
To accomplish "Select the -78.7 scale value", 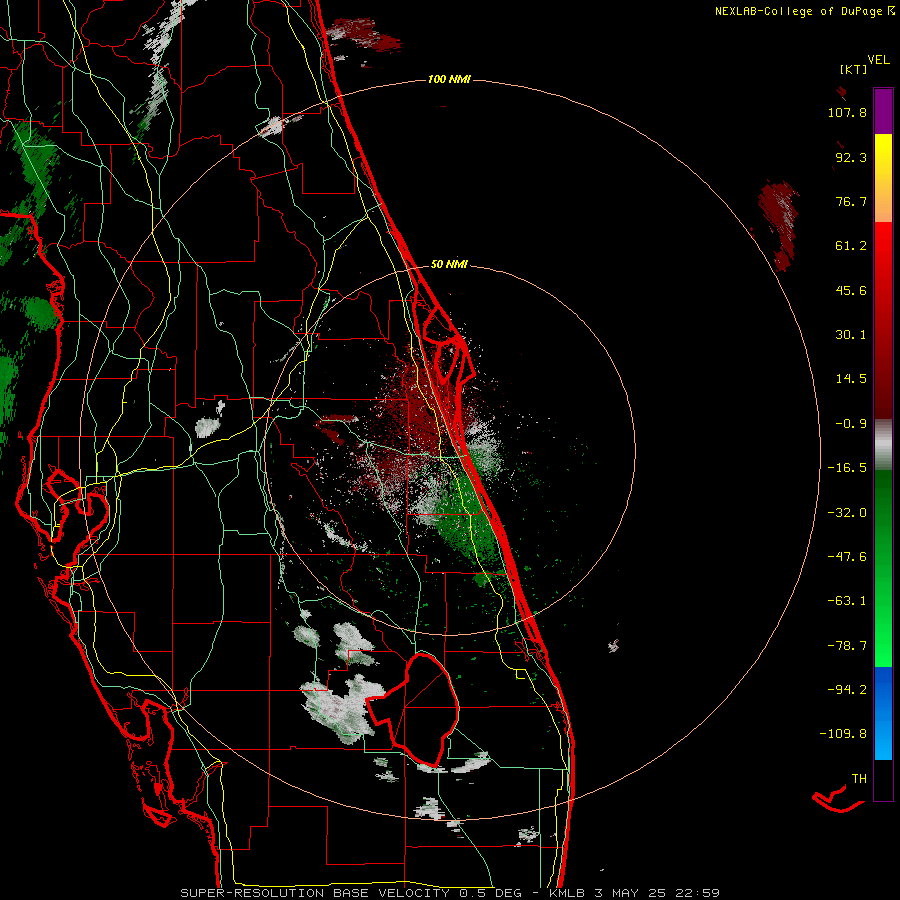I will [x=847, y=646].
